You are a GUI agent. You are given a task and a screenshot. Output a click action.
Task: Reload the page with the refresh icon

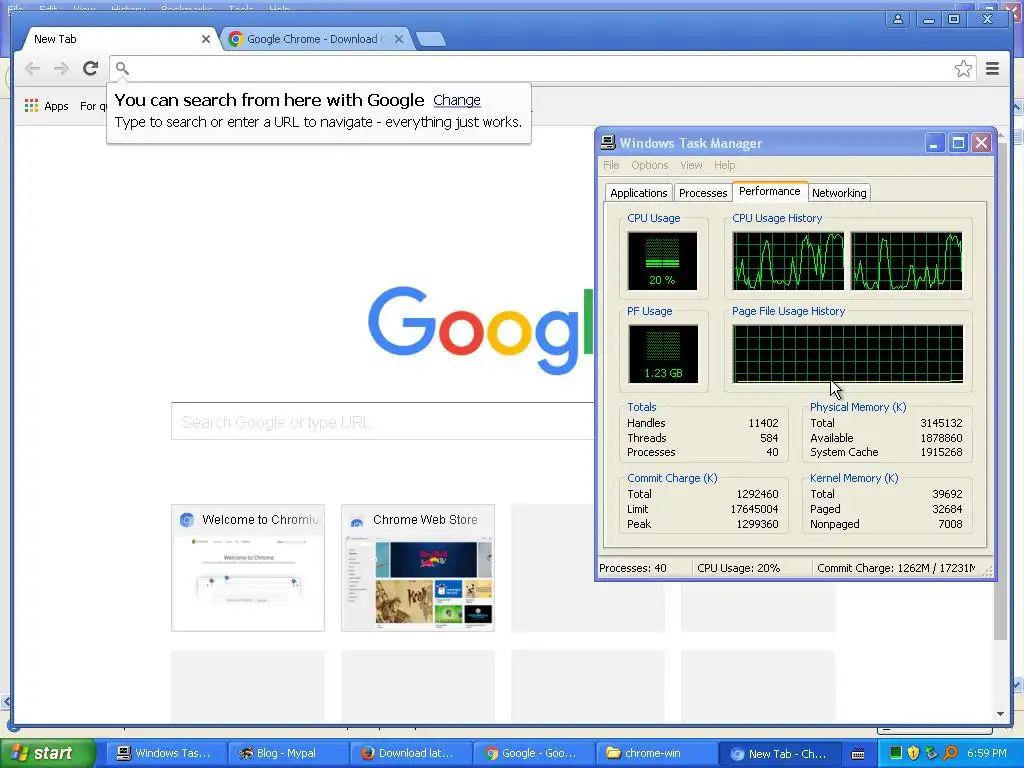pos(91,68)
